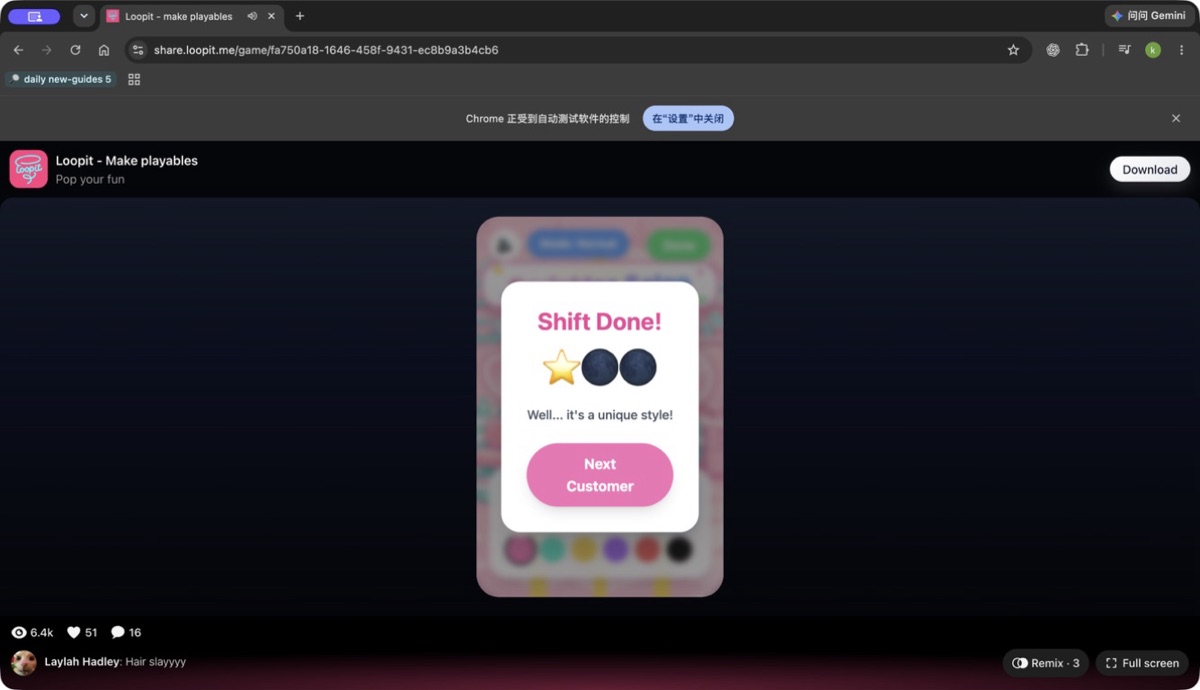Like the game with heart icon
The height and width of the screenshot is (690, 1200).
tap(73, 633)
